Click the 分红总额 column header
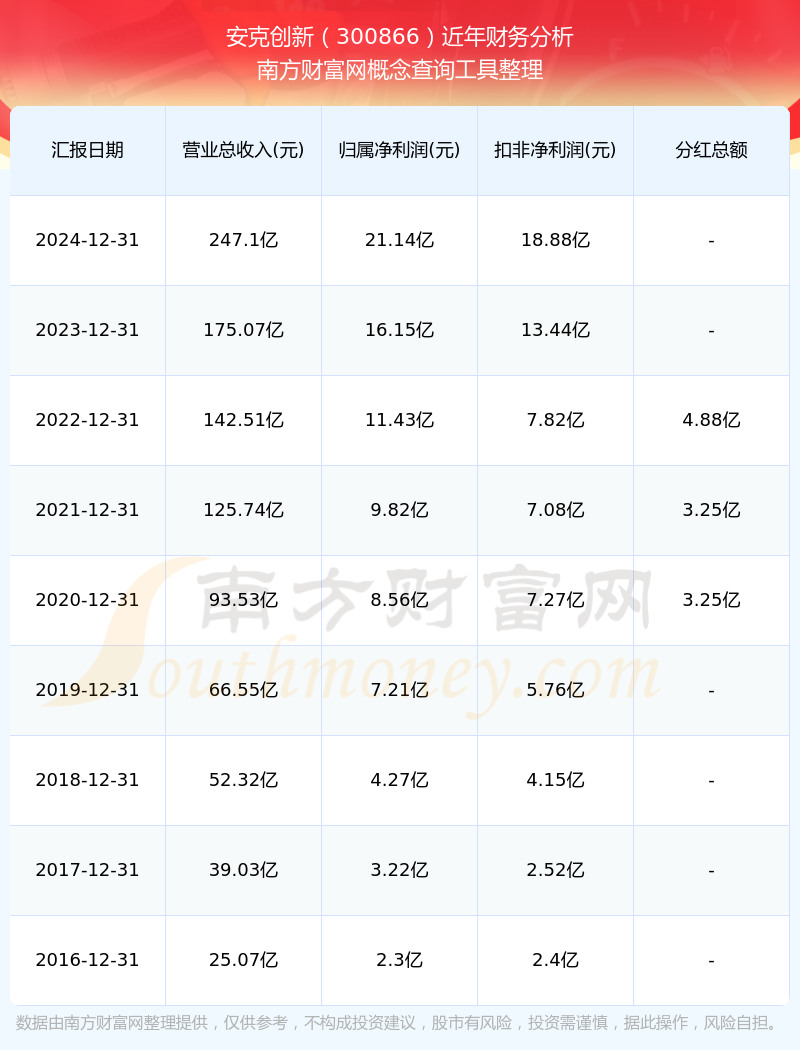The height and width of the screenshot is (1050, 800). [711, 150]
